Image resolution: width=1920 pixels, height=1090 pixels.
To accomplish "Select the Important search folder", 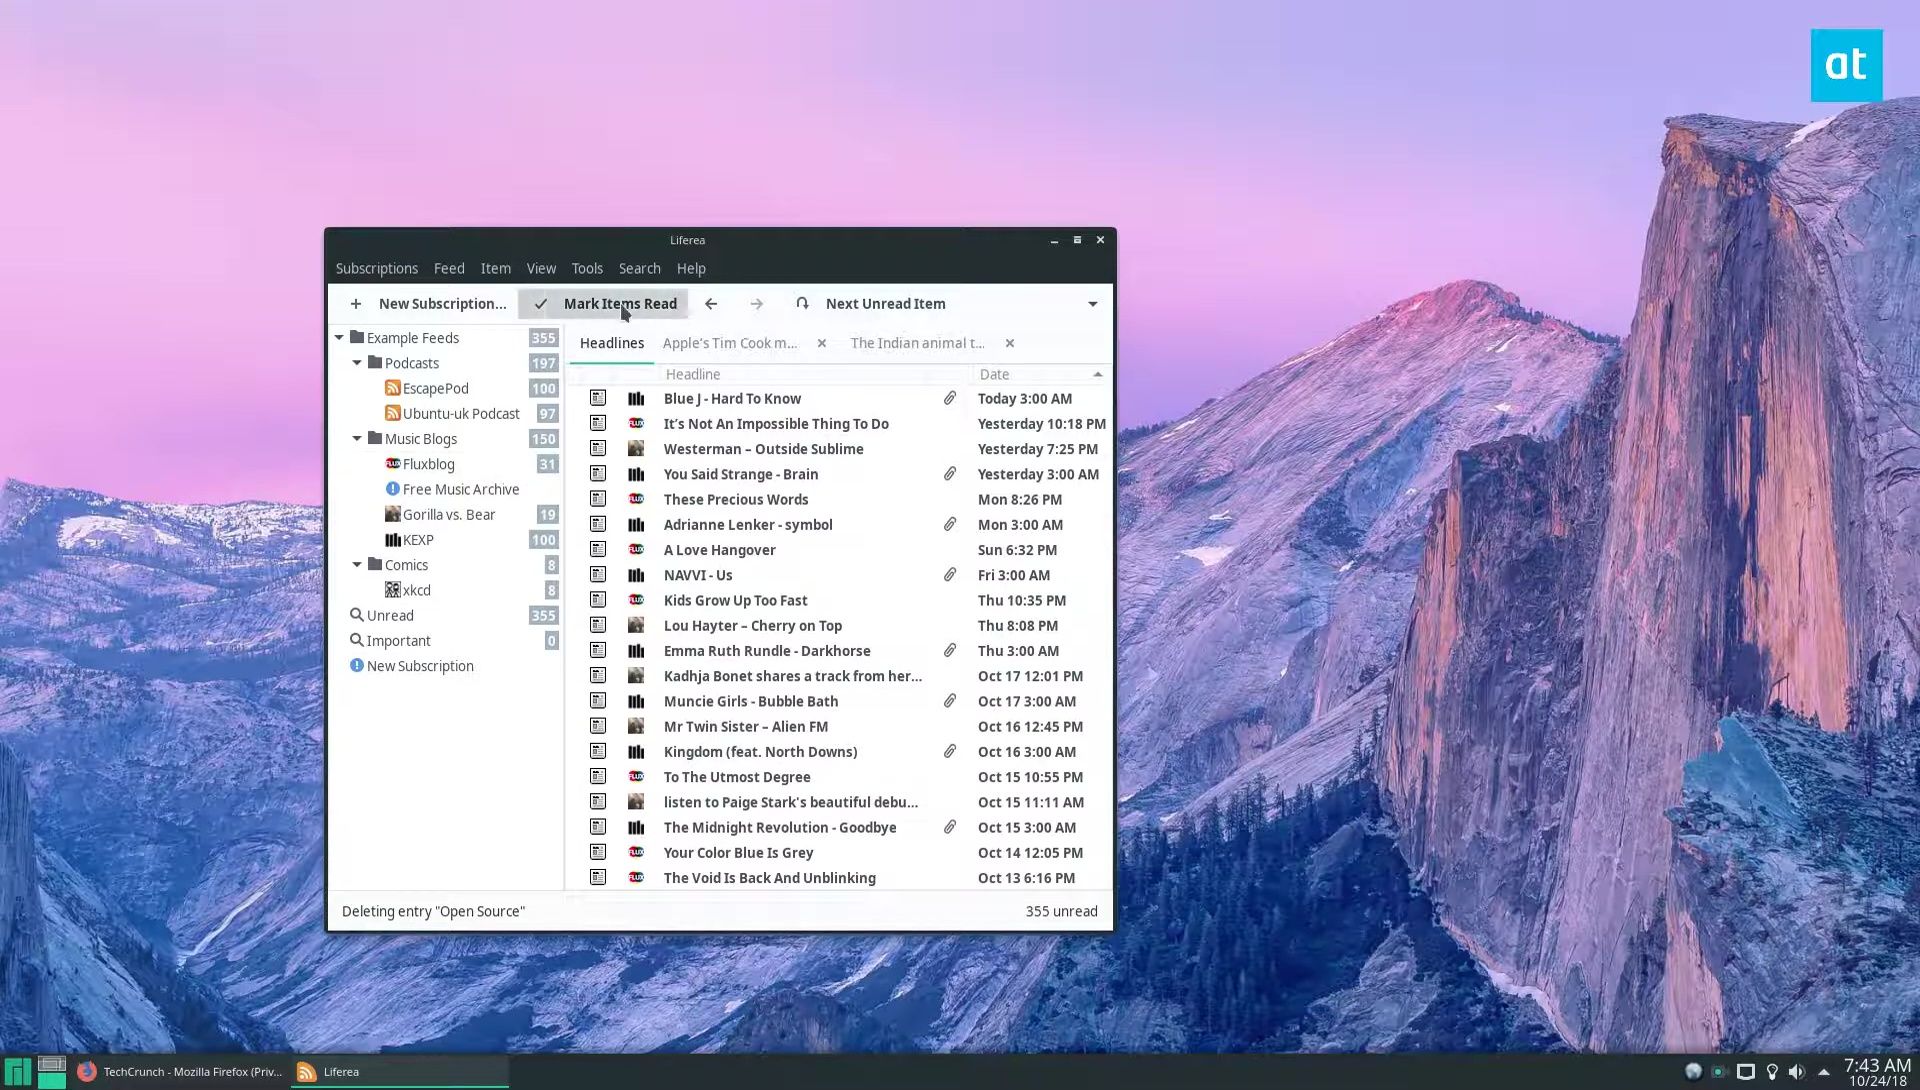I will (x=446, y=640).
